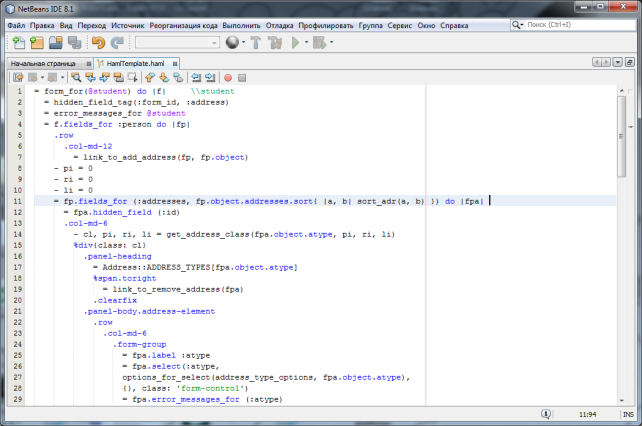642x426 pixels.
Task: Click the red Start Macro Recording button
Action: tap(228, 78)
